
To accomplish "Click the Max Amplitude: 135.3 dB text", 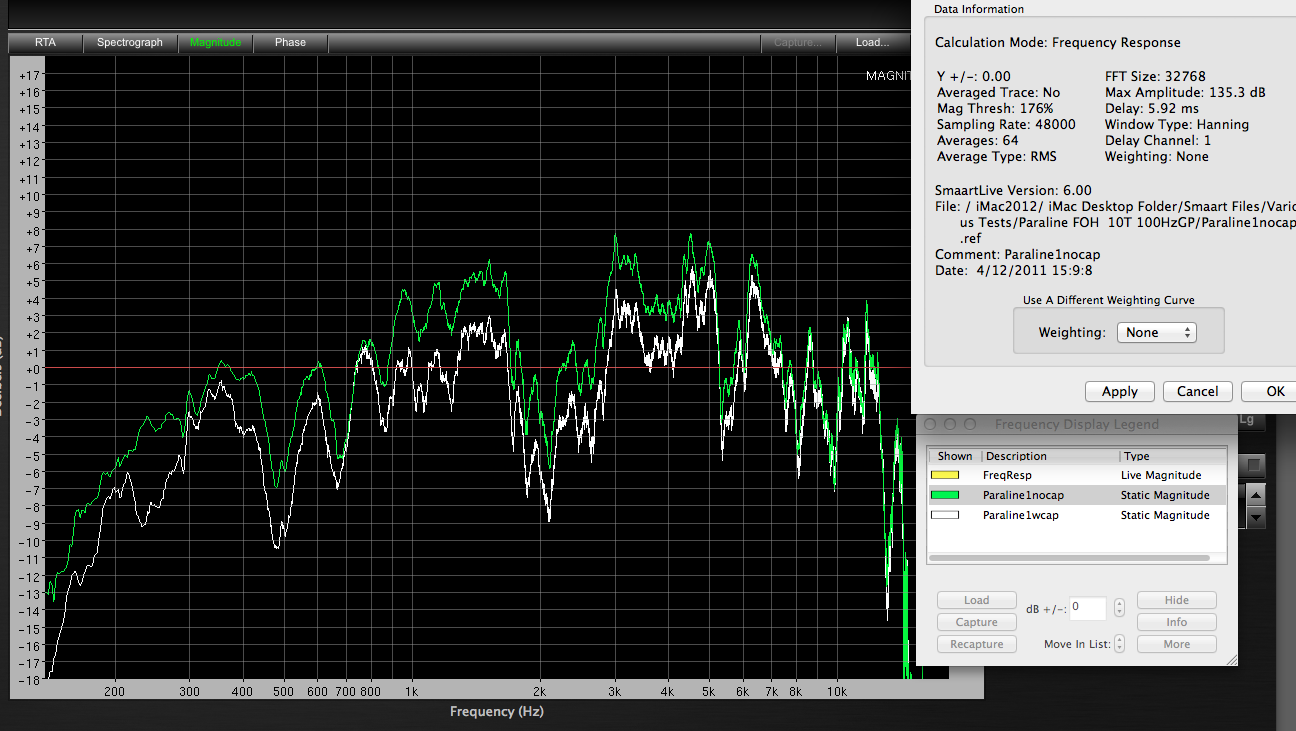I will point(1185,92).
